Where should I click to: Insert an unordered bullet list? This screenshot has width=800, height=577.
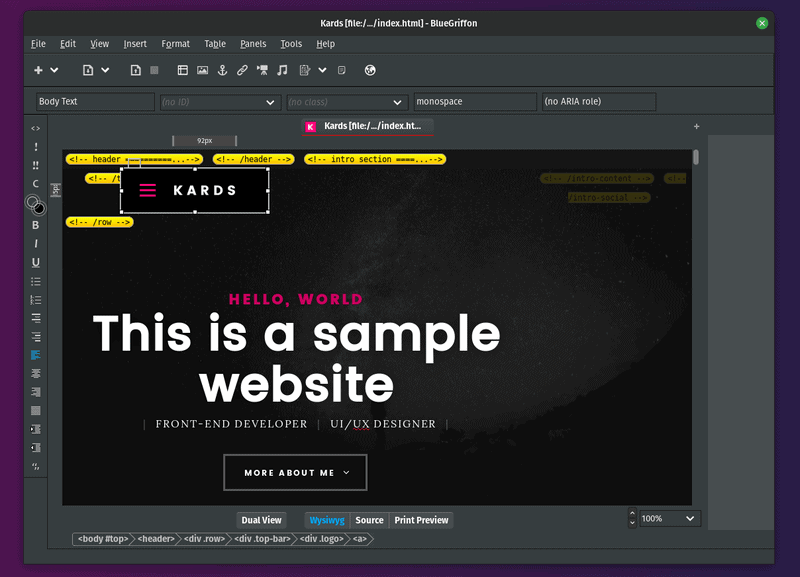tap(35, 281)
